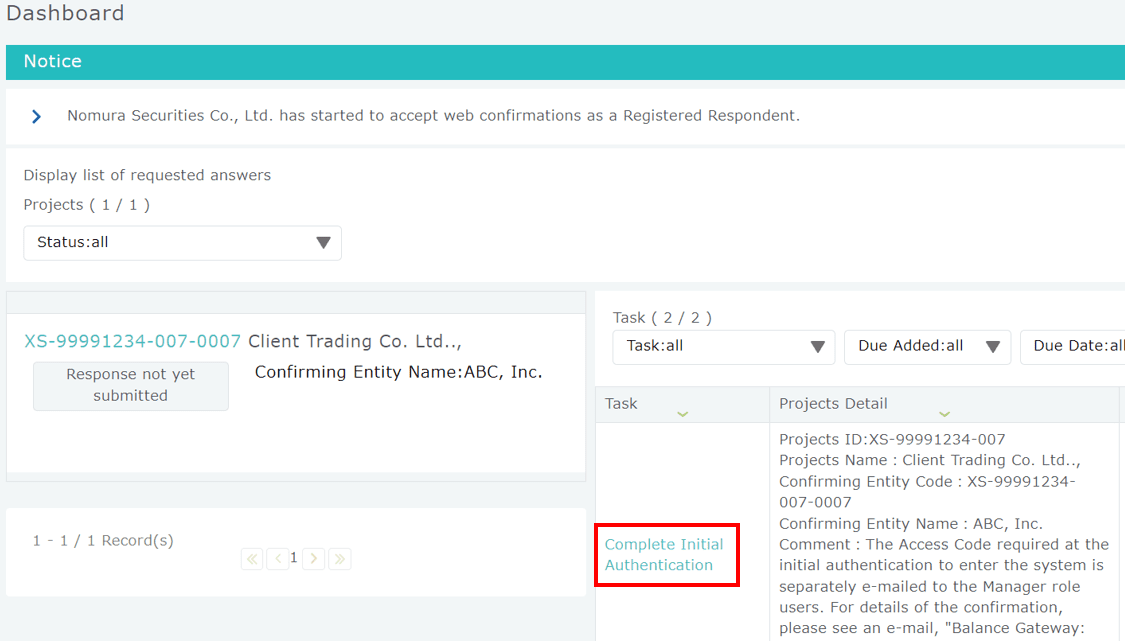This screenshot has height=643, width=1125.
Task: Click the next page arrow
Action: [313, 559]
